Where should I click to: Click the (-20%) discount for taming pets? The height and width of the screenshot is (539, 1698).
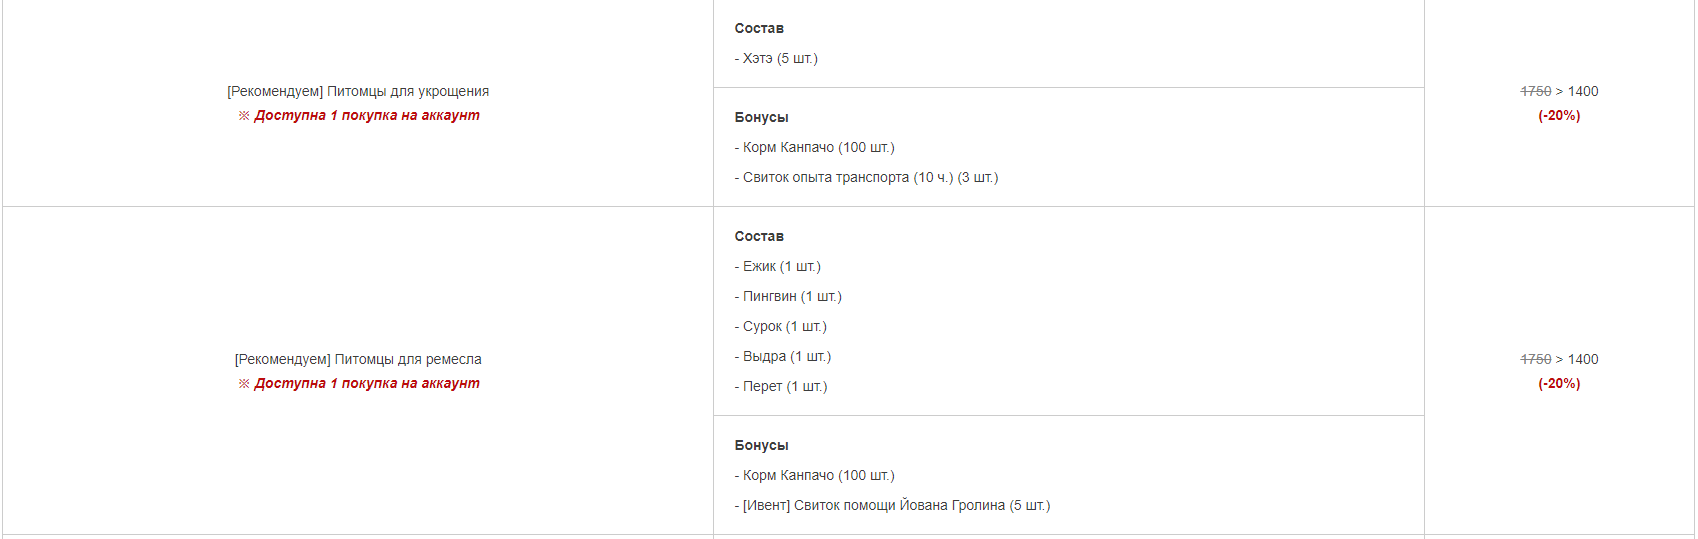(x=1559, y=116)
